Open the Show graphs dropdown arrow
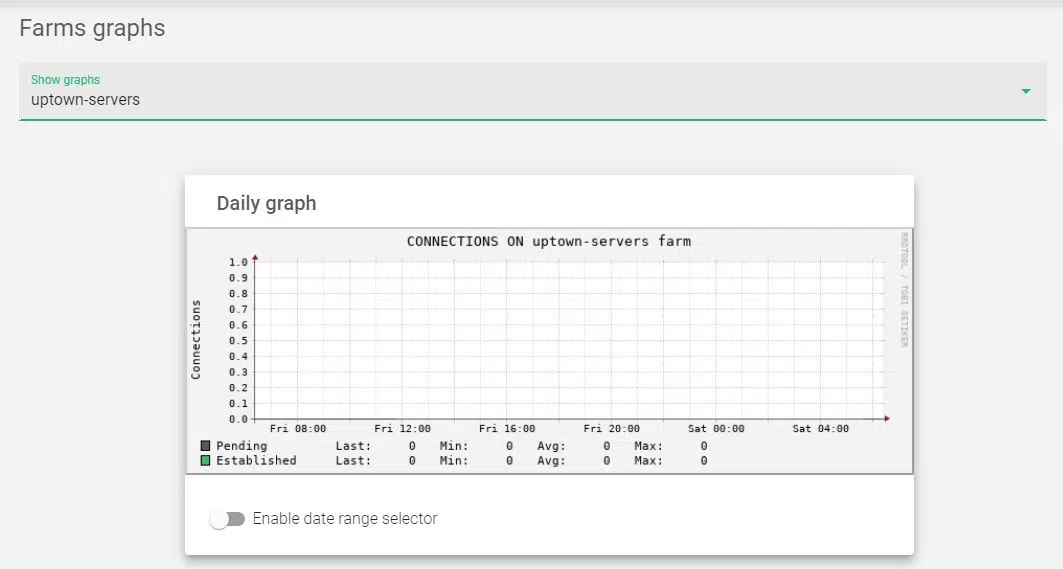 coord(1025,92)
